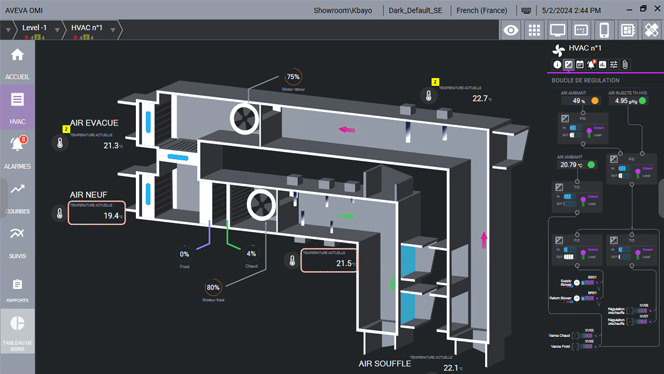Toggle the eye visibility icon

click(511, 30)
